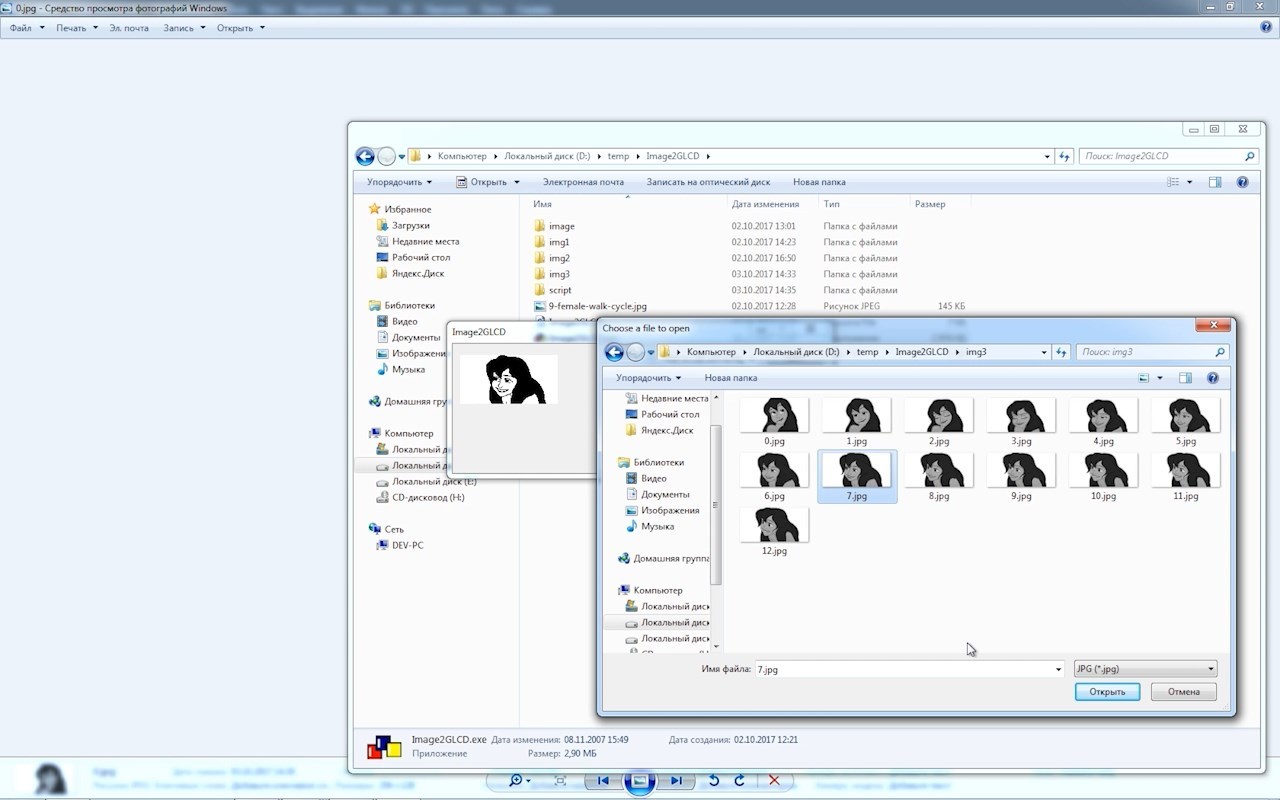Viewport: 1280px width, 800px height.
Task: Click the help icon in Photo Viewer menu bar
Action: point(1266,28)
